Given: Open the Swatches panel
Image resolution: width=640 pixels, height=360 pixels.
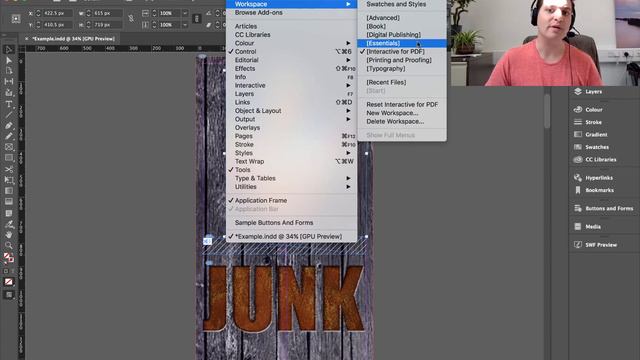Looking at the screenshot, I should coord(591,147).
